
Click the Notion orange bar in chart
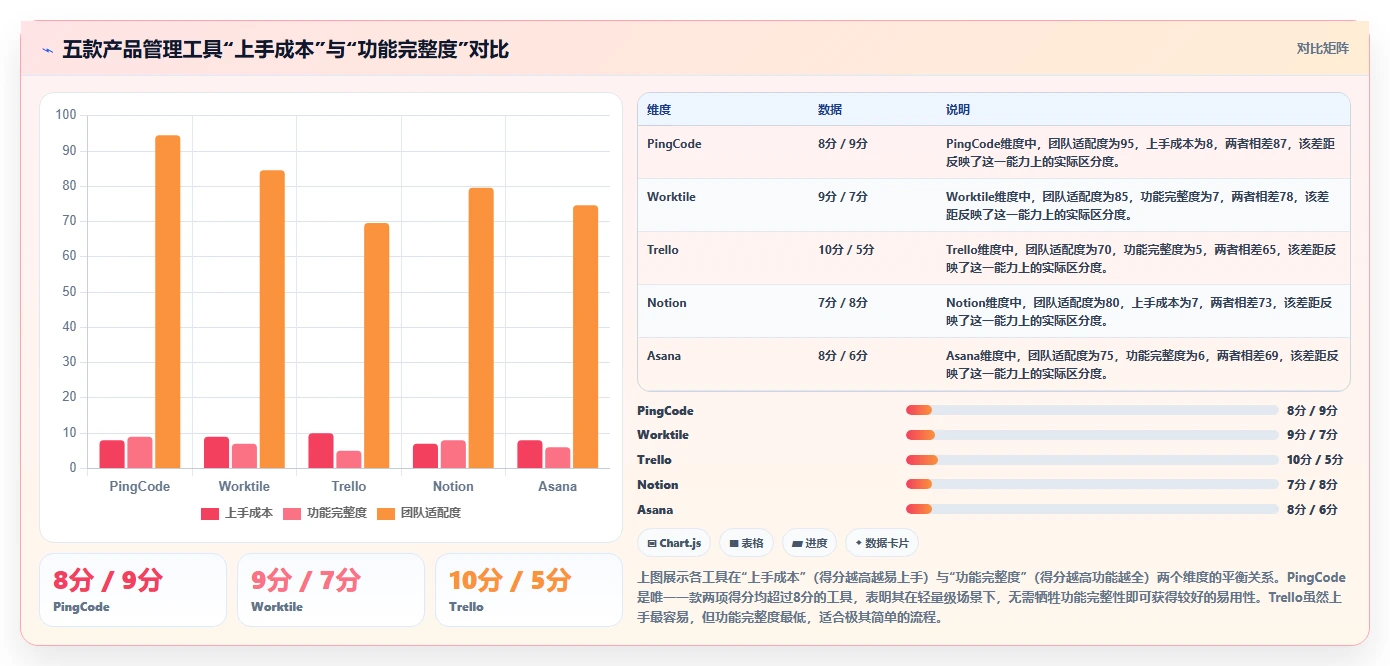click(x=481, y=328)
